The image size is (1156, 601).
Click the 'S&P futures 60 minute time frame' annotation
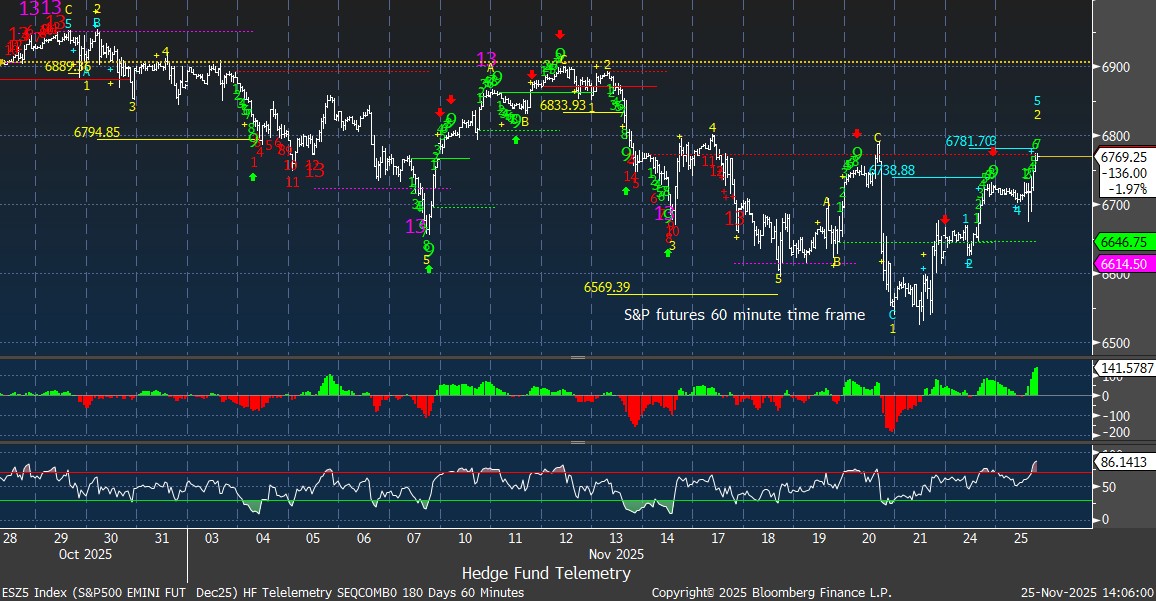pyautogui.click(x=745, y=314)
